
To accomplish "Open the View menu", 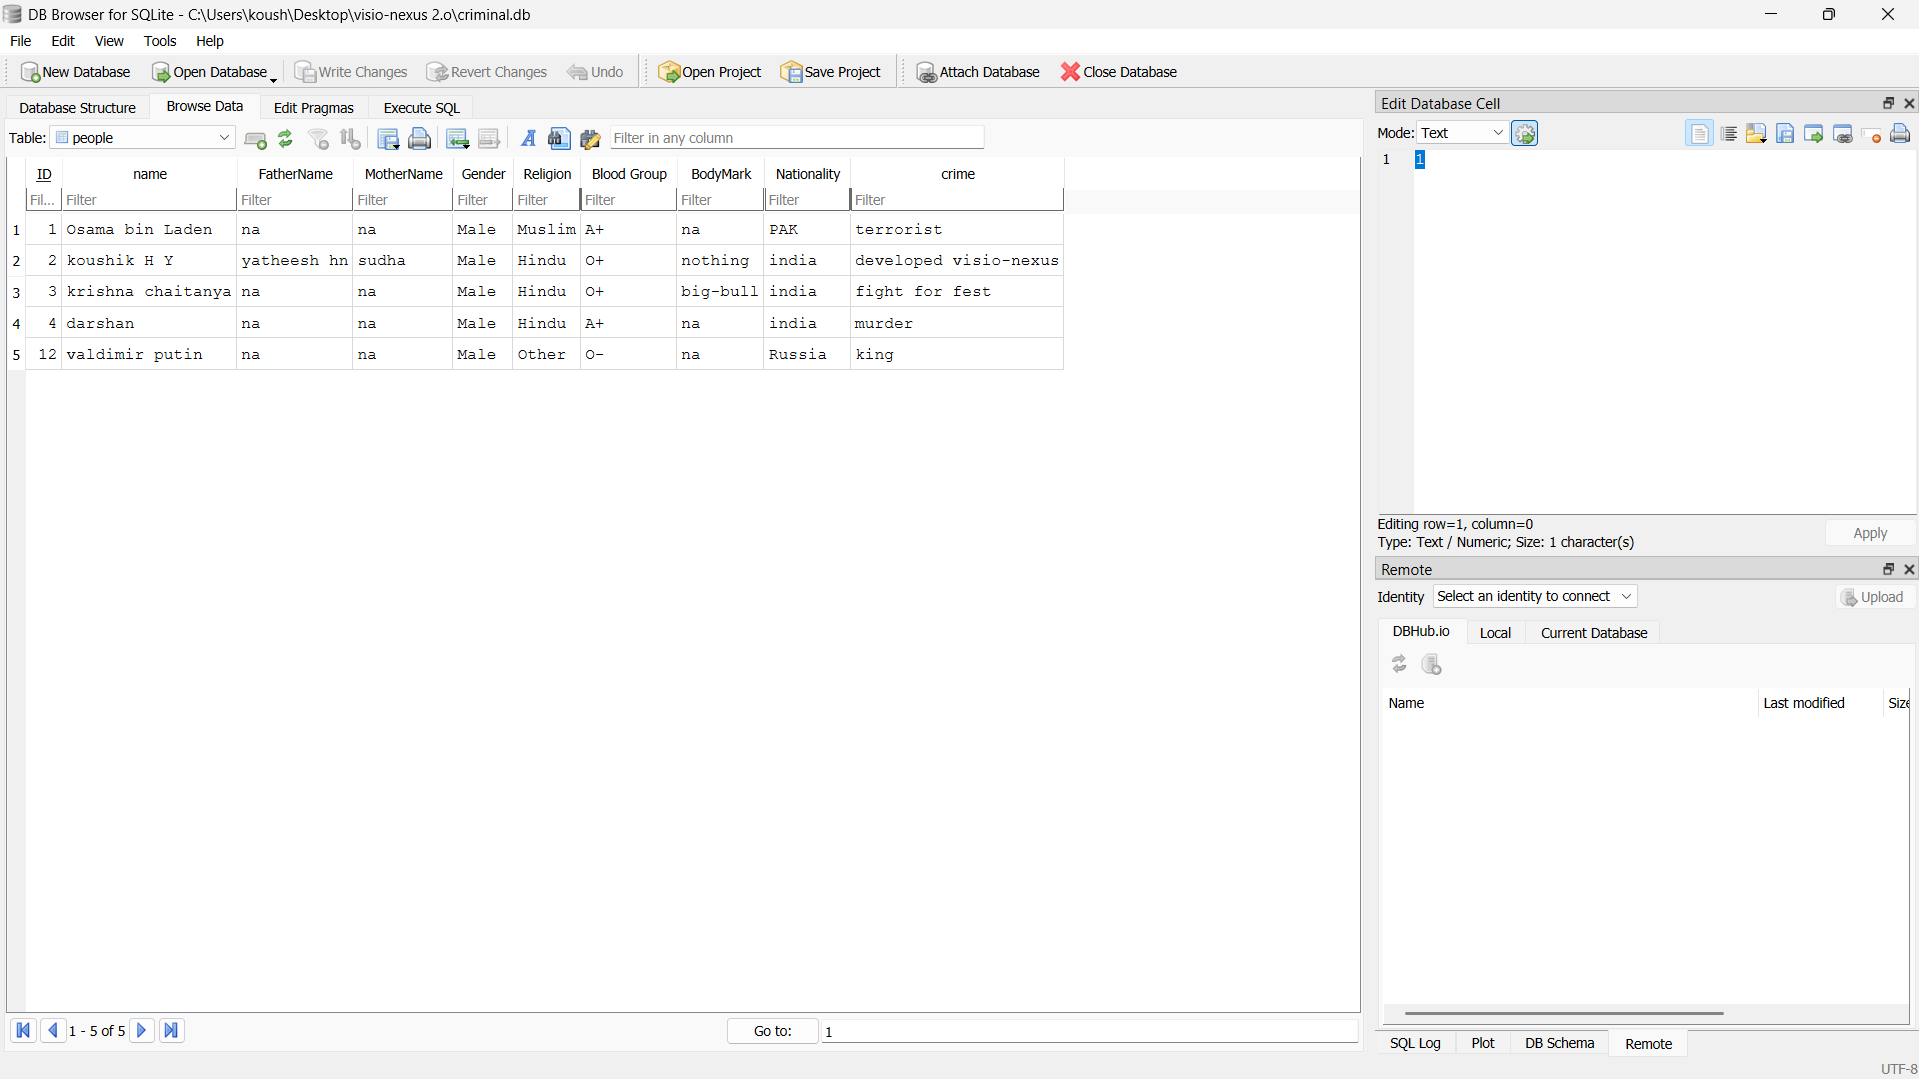I will point(109,41).
